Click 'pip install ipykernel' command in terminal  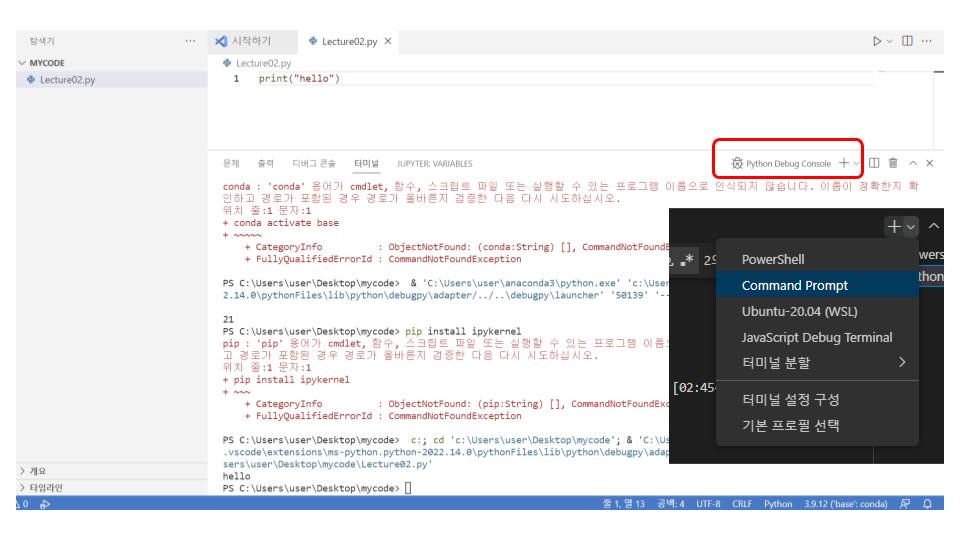click(x=462, y=331)
